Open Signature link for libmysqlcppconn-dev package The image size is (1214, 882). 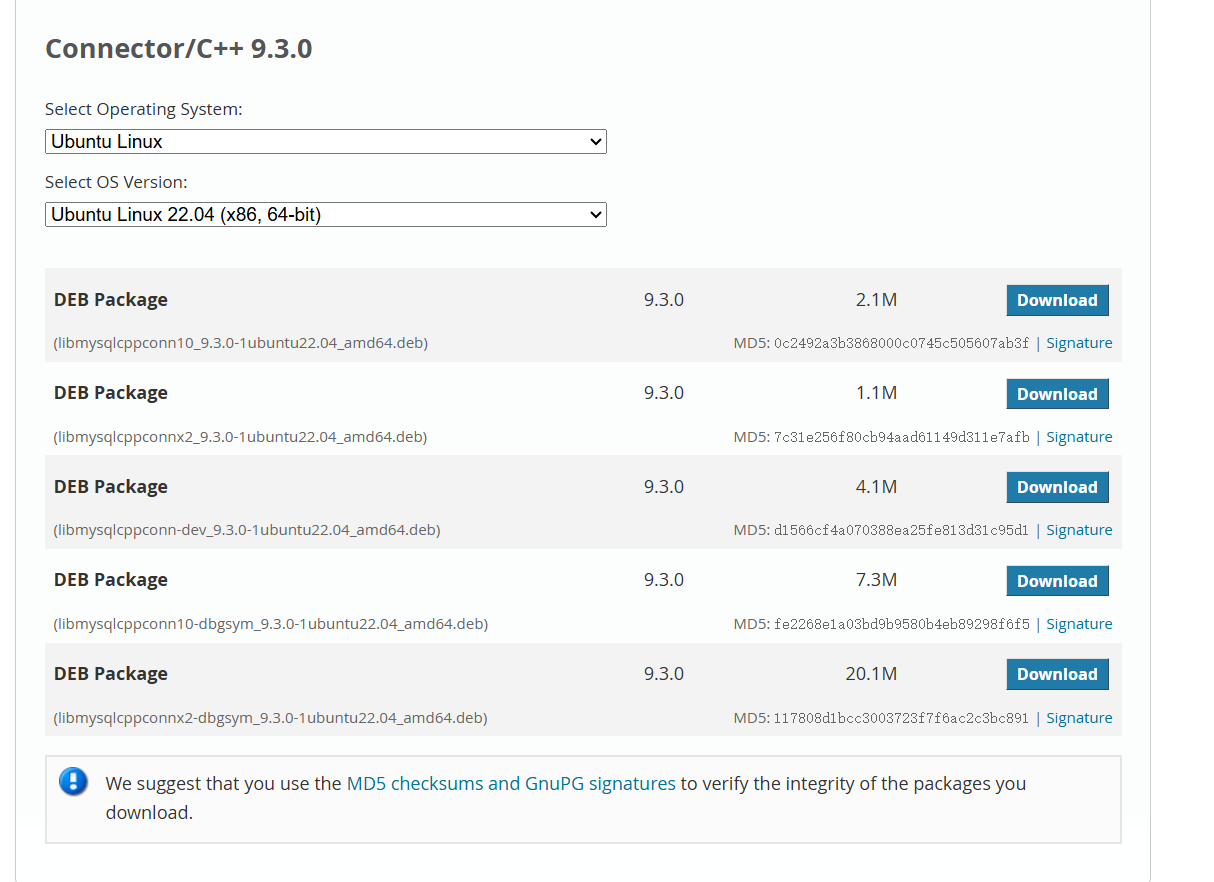(x=1079, y=530)
